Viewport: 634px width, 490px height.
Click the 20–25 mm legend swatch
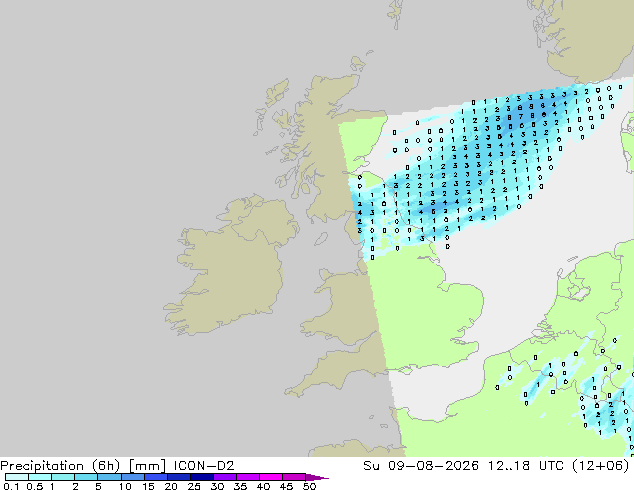pos(178,477)
